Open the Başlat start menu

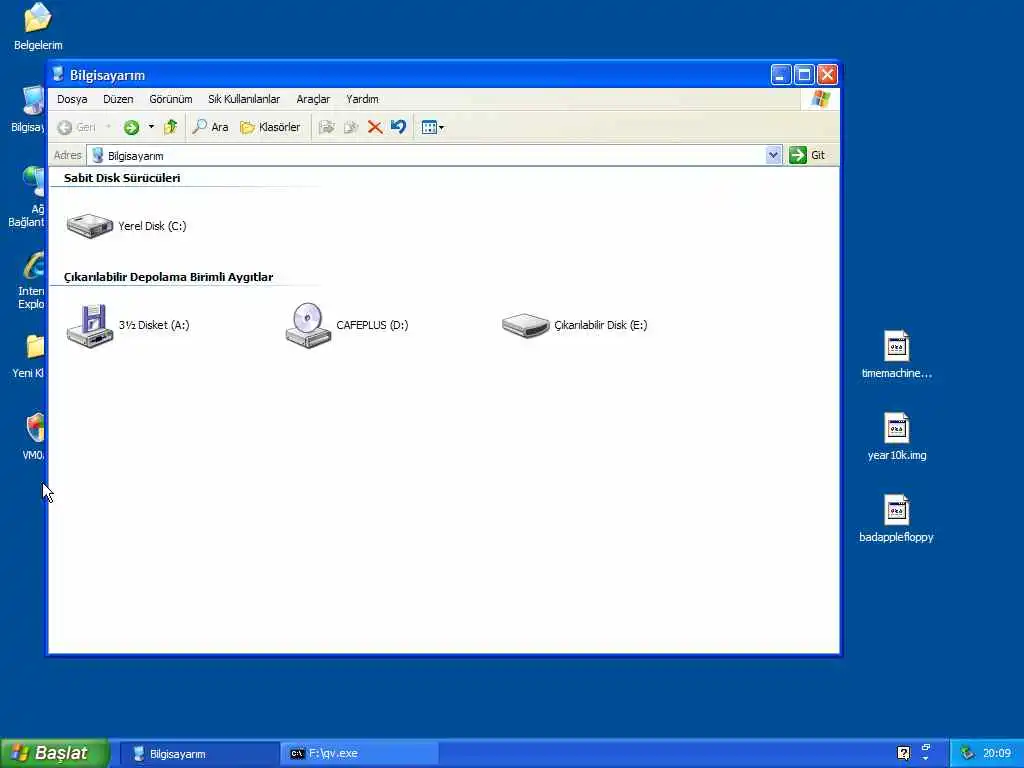pyautogui.click(x=54, y=753)
